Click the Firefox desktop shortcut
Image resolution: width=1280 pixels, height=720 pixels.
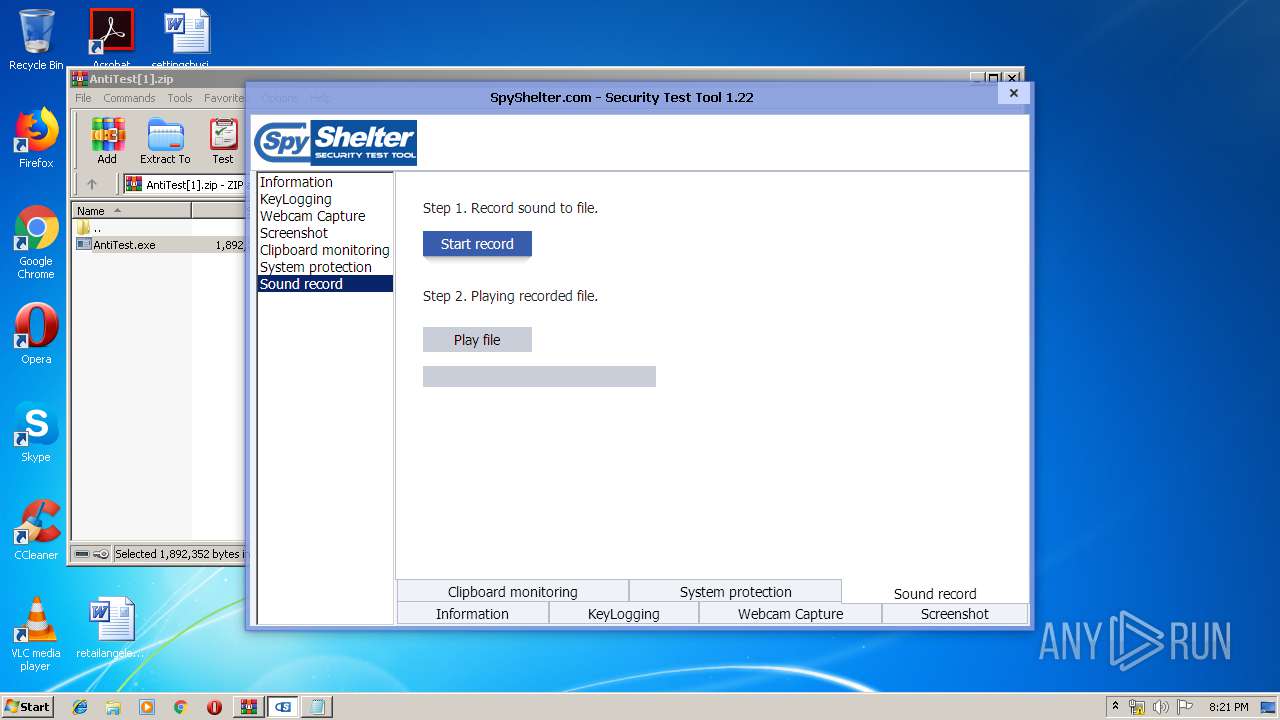[36, 138]
